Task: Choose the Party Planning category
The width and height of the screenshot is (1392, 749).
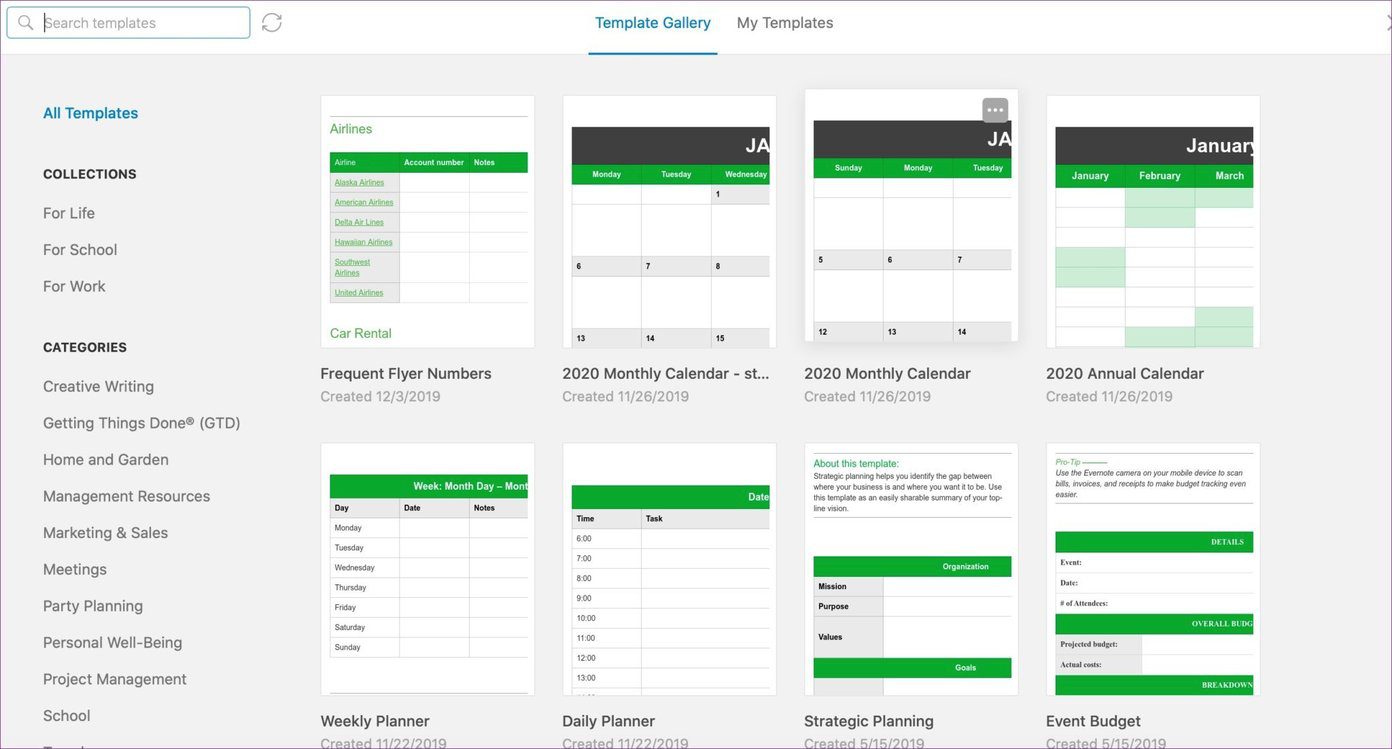Action: tap(93, 606)
